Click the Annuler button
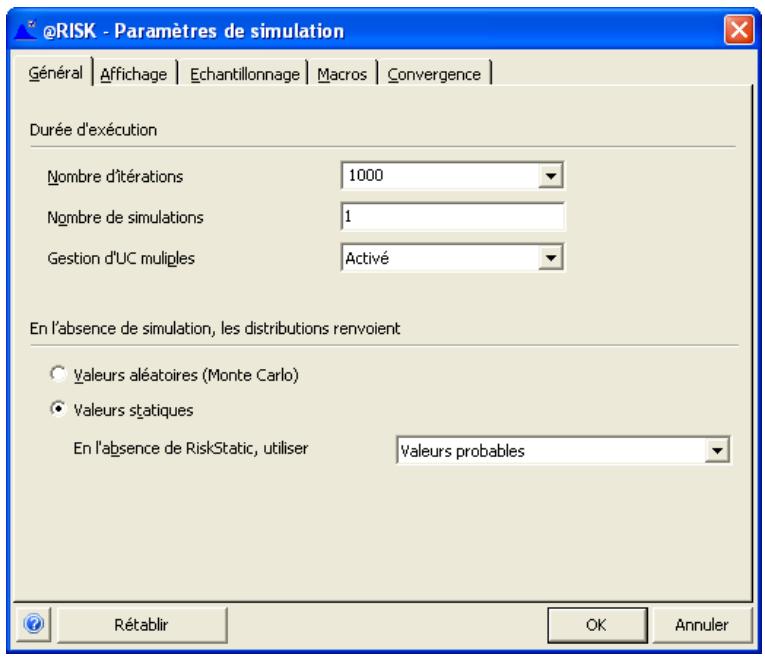Viewport: 765px width, 659px height. pyautogui.click(x=699, y=624)
